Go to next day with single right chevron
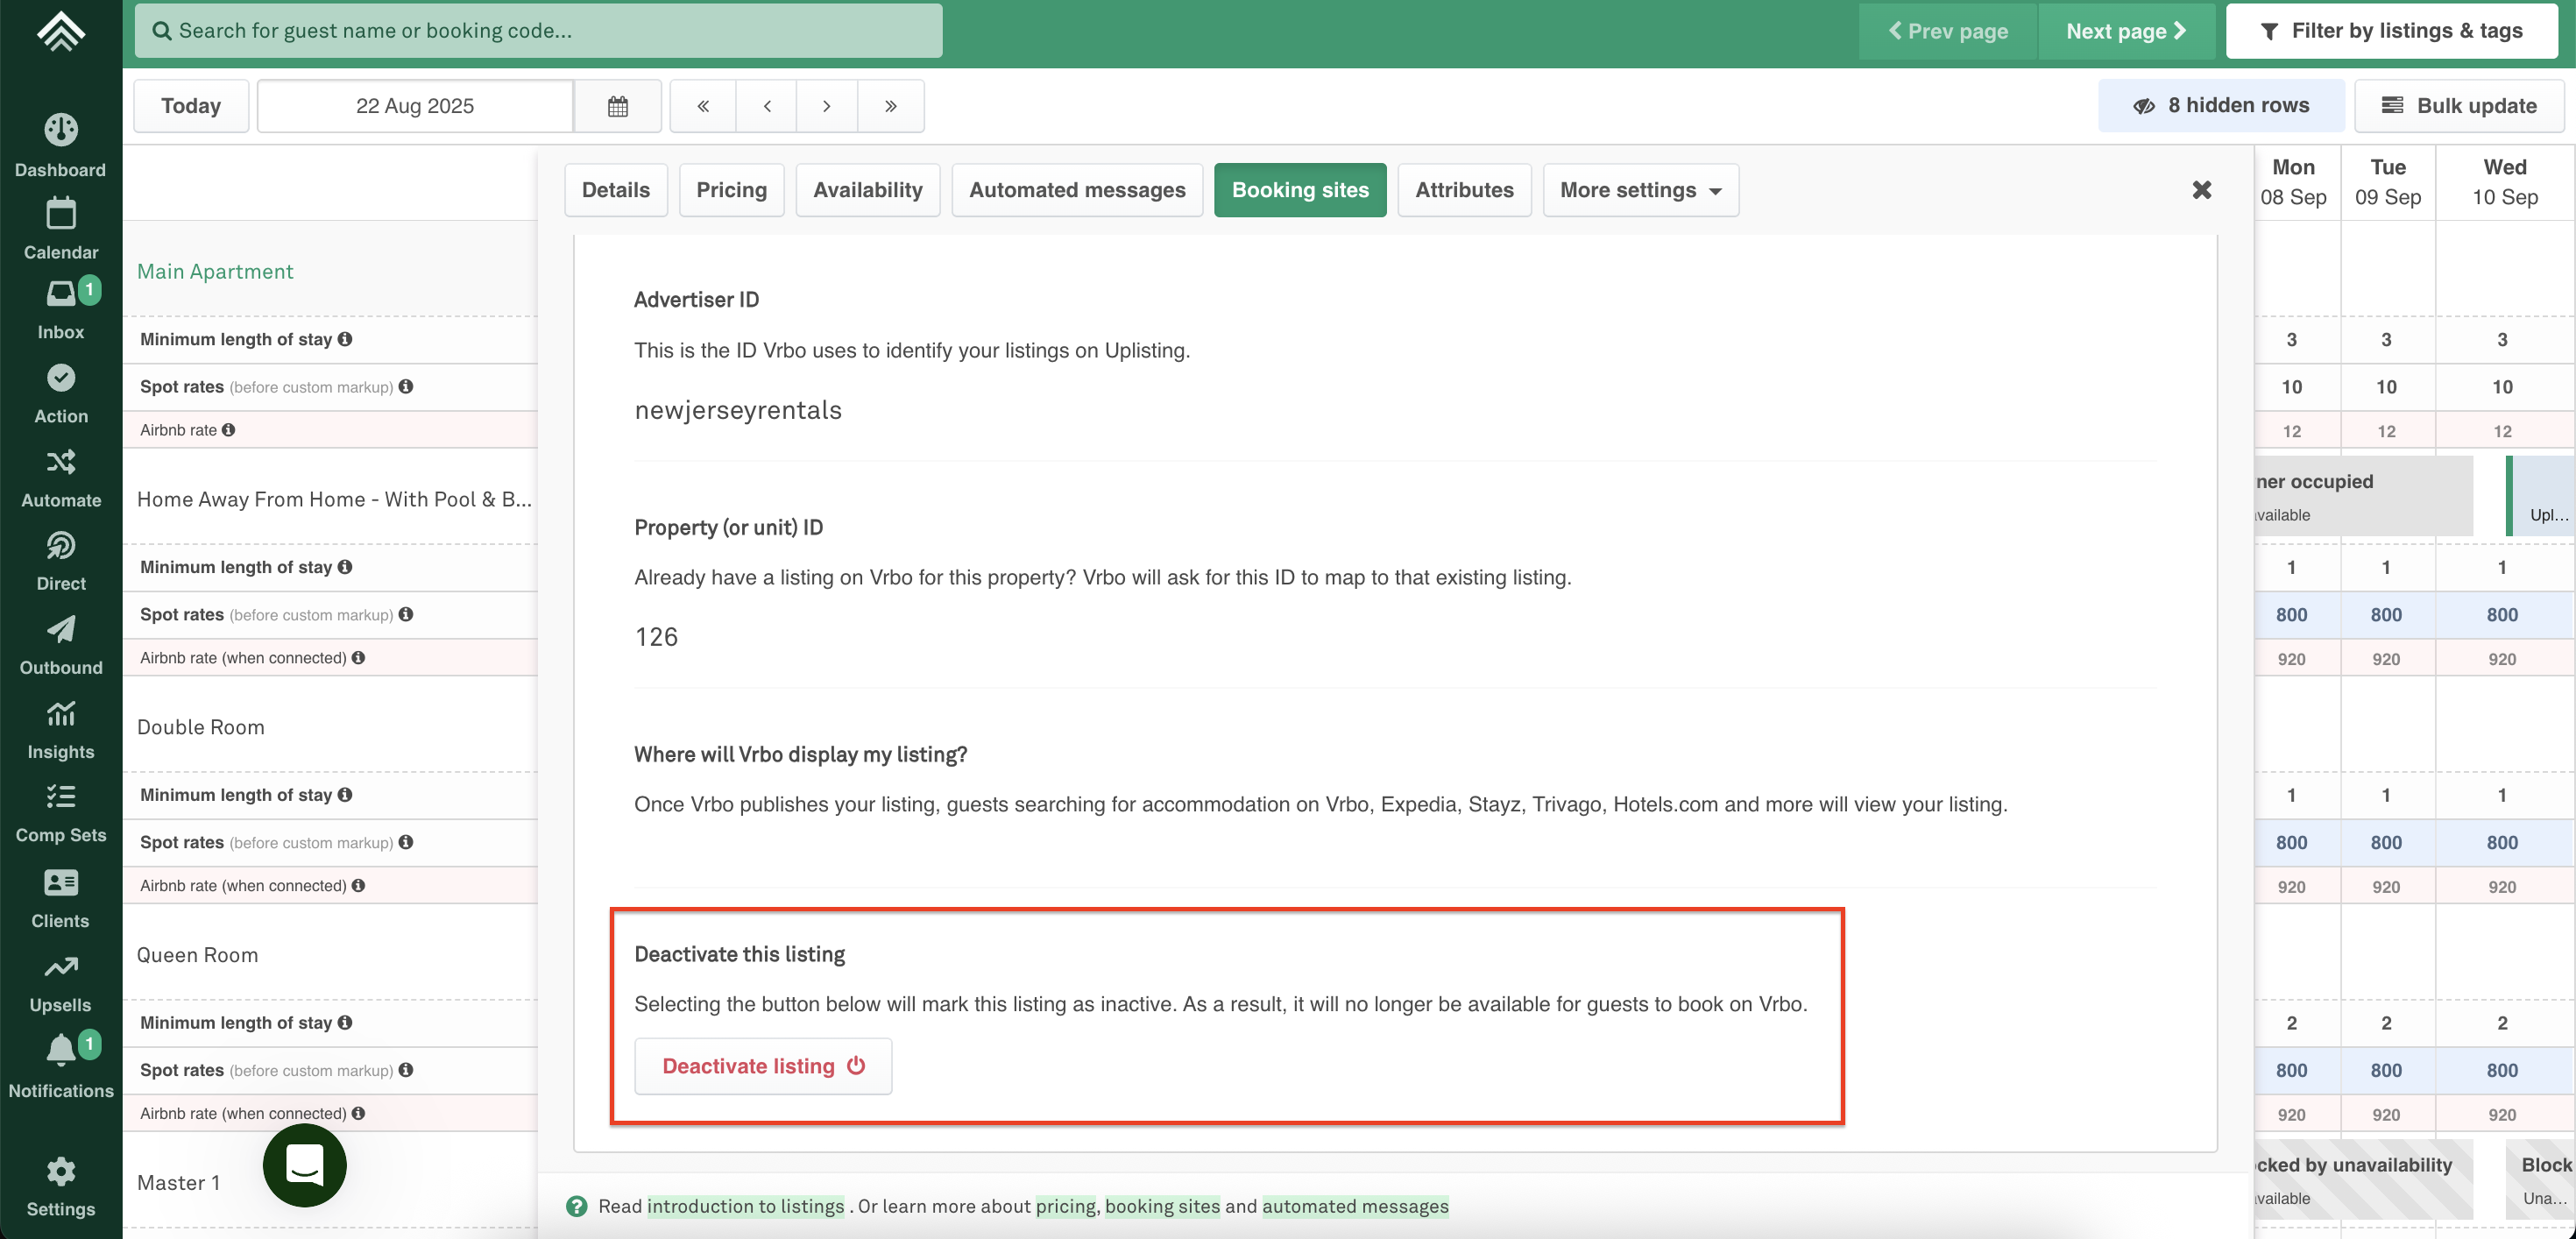2576x1239 pixels. click(x=826, y=106)
